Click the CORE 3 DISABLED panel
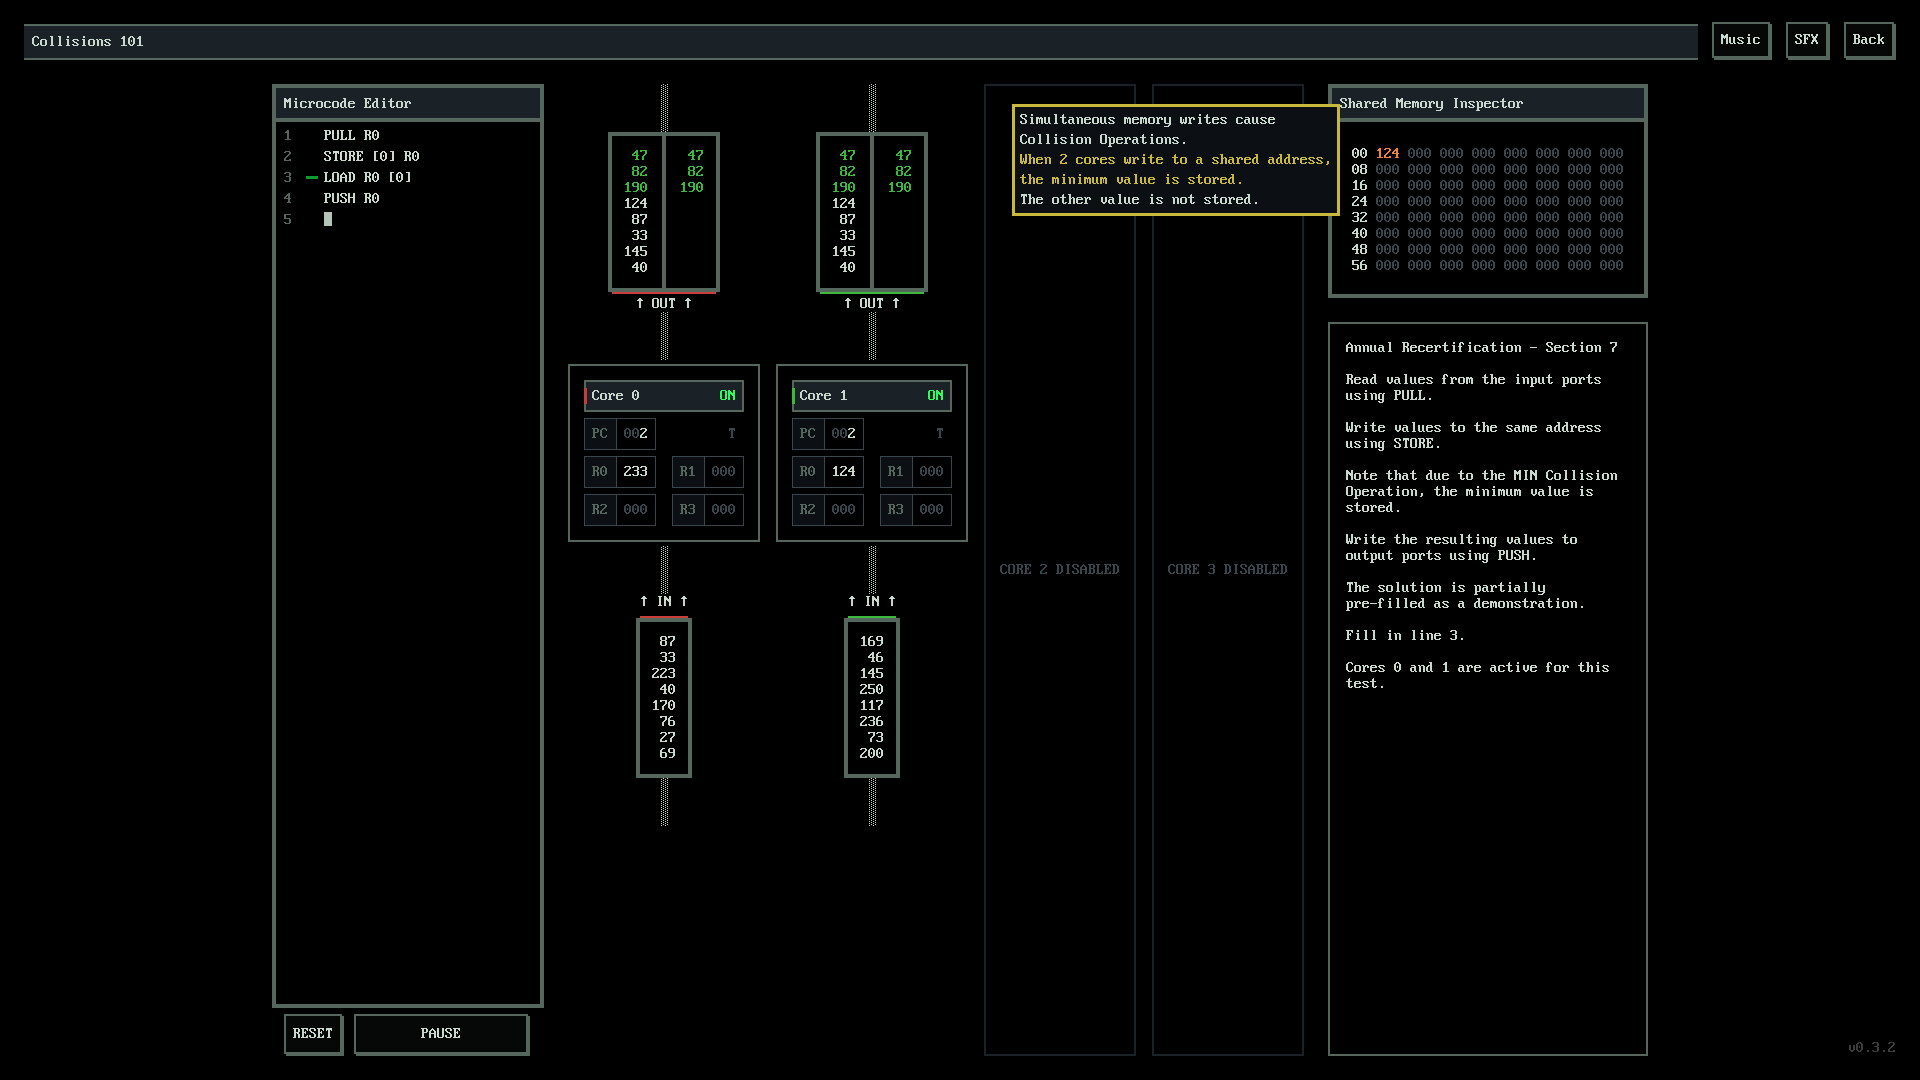Screen dimensions: 1920x1080 tap(1227, 569)
